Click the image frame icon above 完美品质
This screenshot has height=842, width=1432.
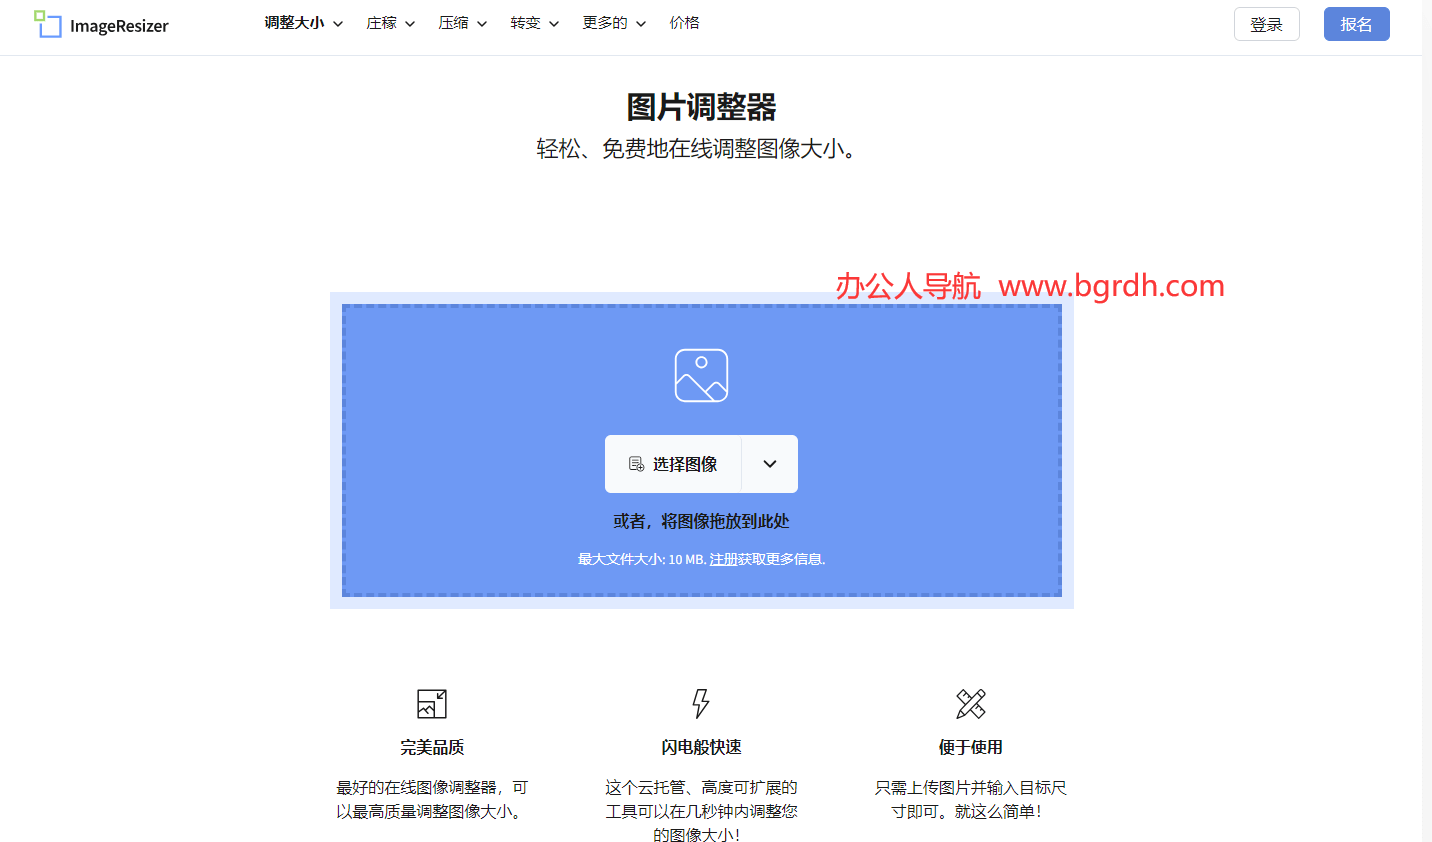(431, 703)
